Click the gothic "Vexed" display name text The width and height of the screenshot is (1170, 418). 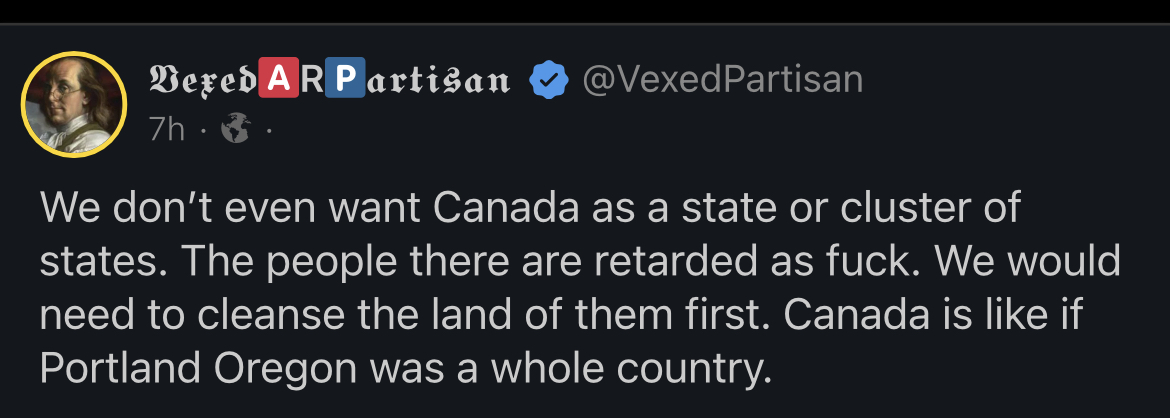(x=202, y=80)
